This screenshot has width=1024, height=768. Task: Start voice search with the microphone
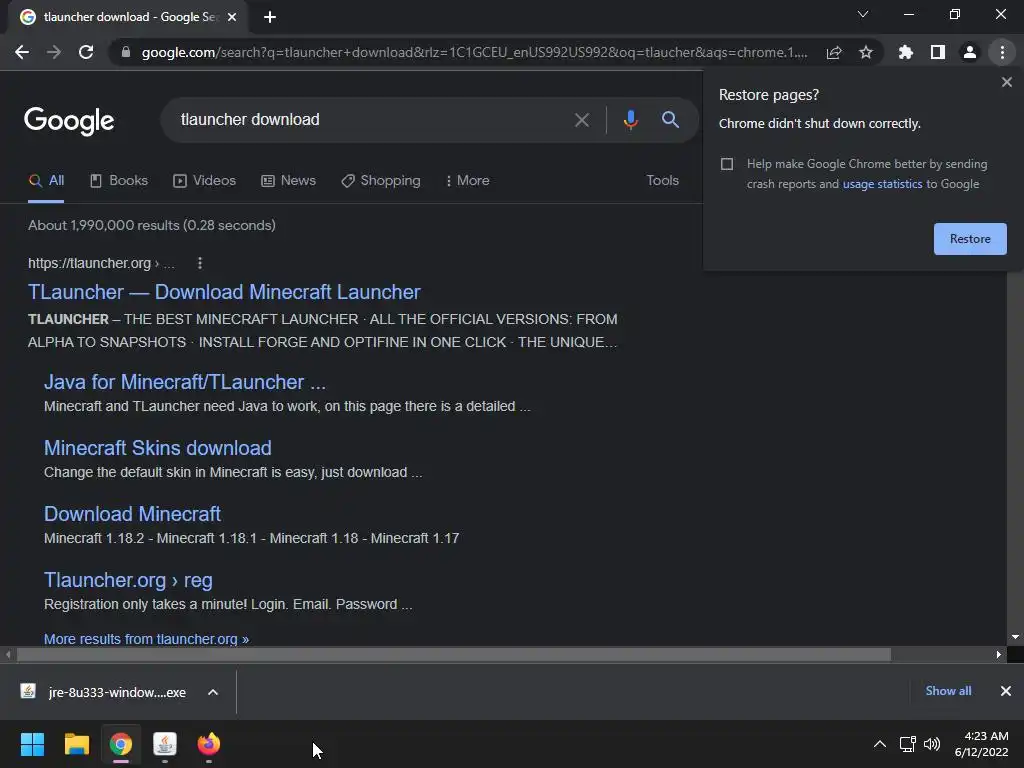pyautogui.click(x=630, y=120)
